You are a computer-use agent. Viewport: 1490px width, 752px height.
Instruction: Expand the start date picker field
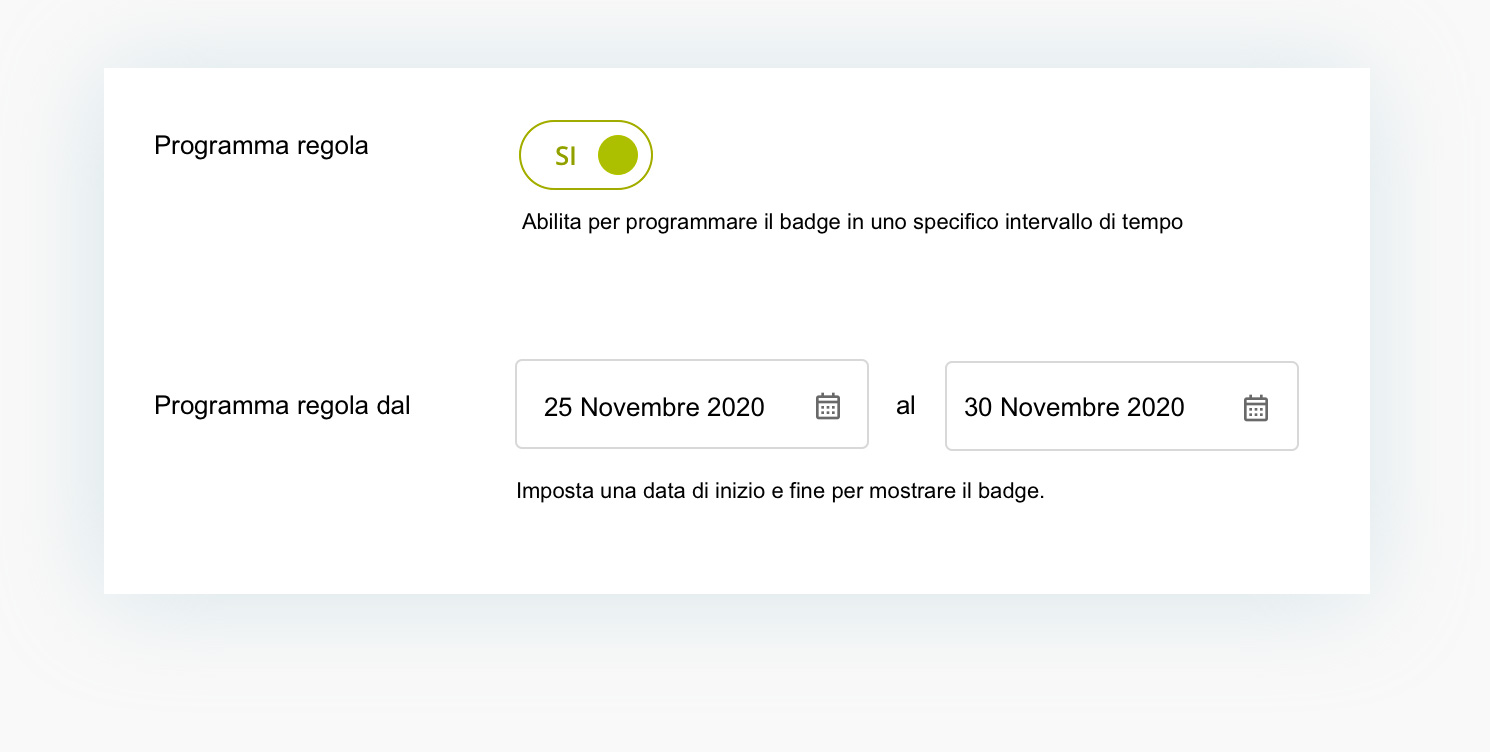(692, 404)
